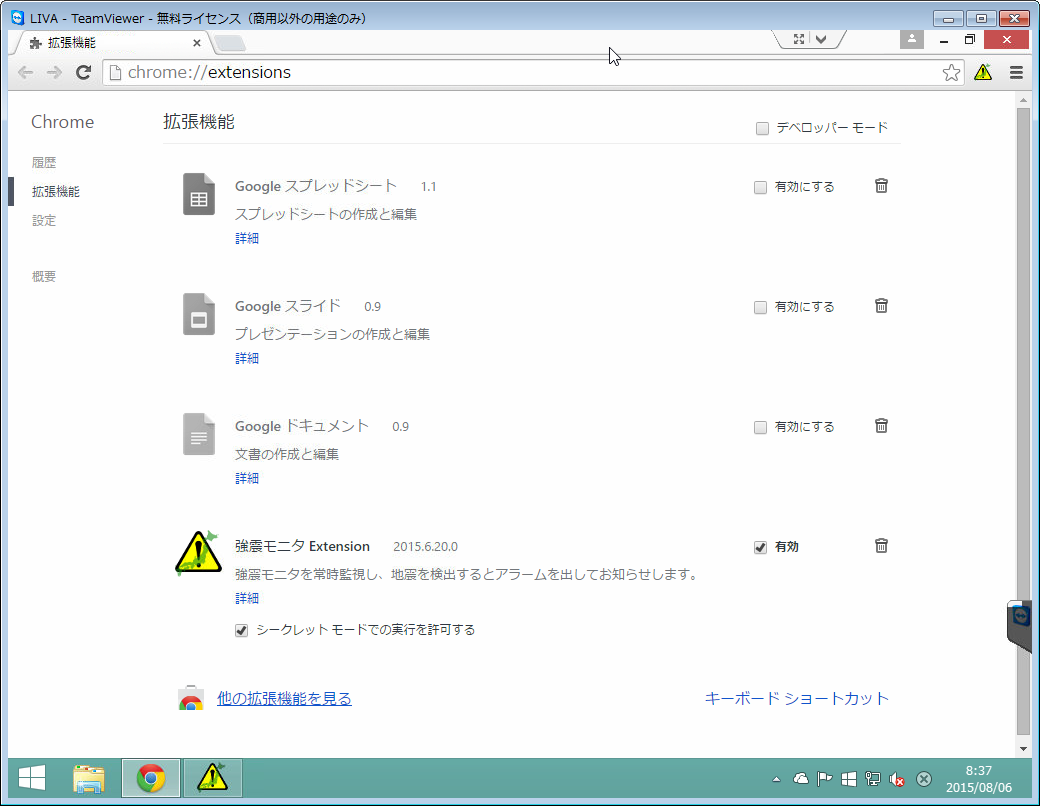This screenshot has width=1040, height=806.
Task: Go forward with the forward arrow
Action: click(x=54, y=72)
